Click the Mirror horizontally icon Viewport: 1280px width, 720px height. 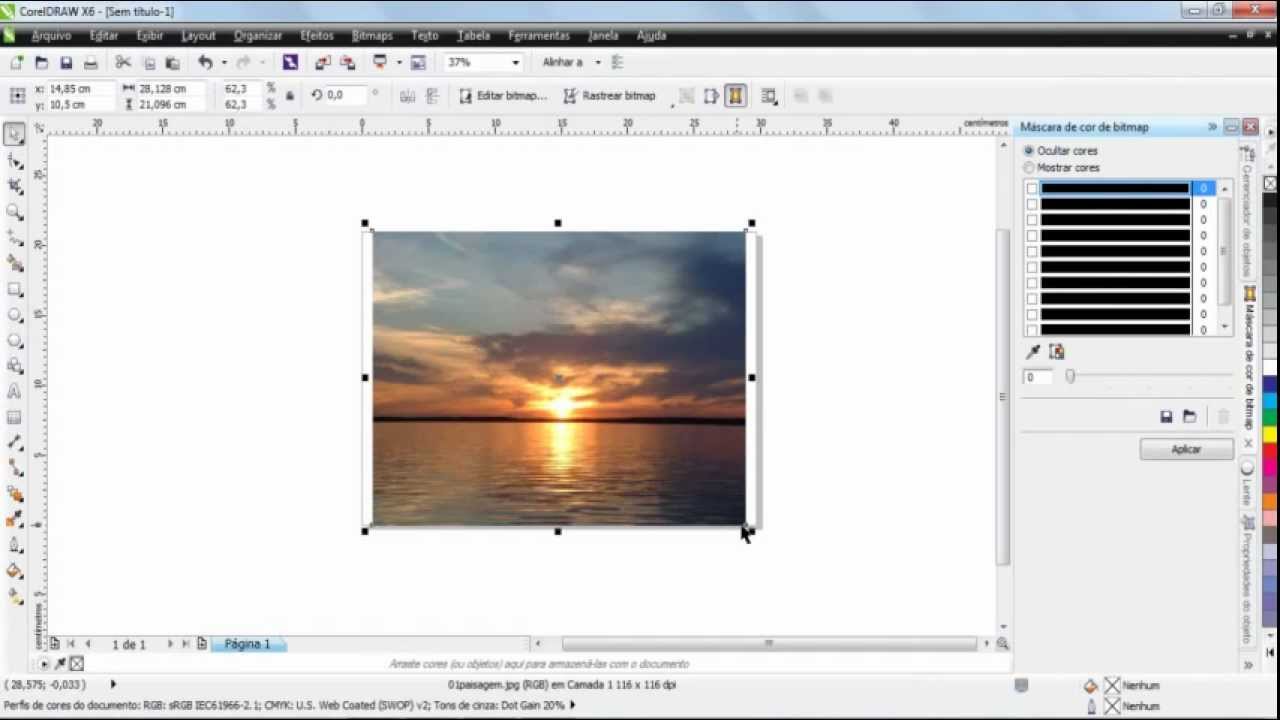408,96
